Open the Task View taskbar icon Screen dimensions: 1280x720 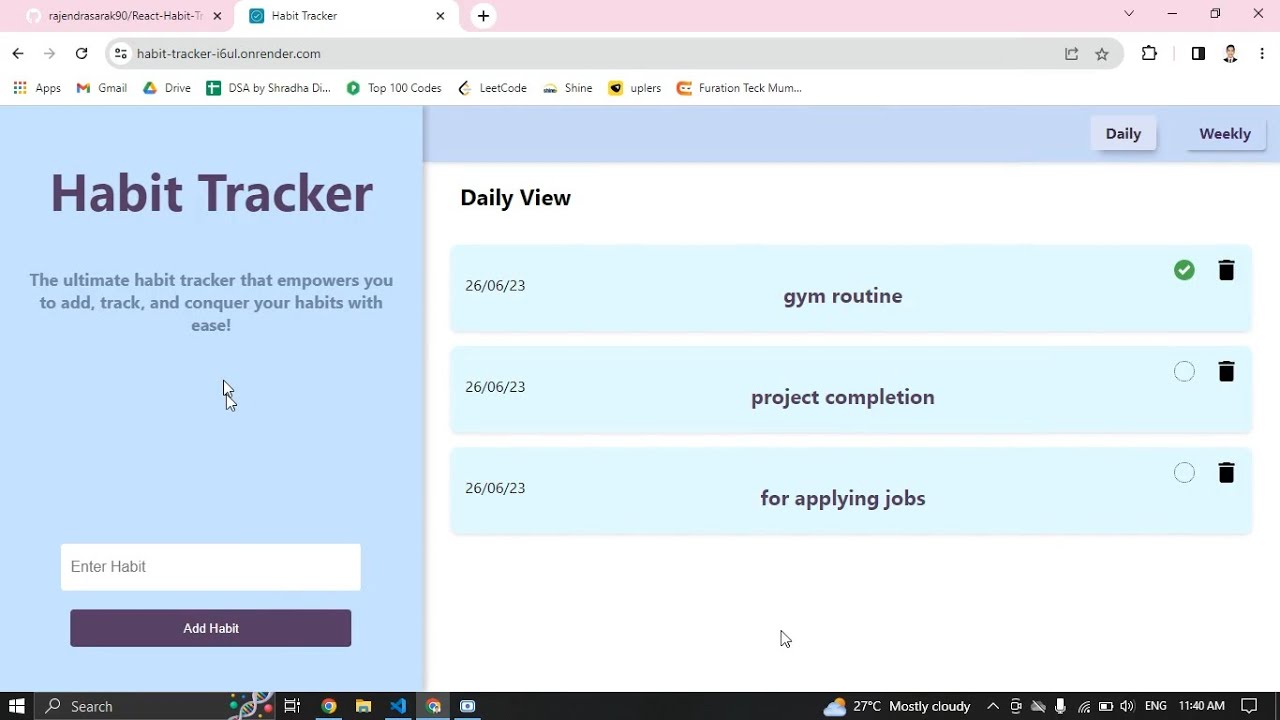click(x=292, y=706)
